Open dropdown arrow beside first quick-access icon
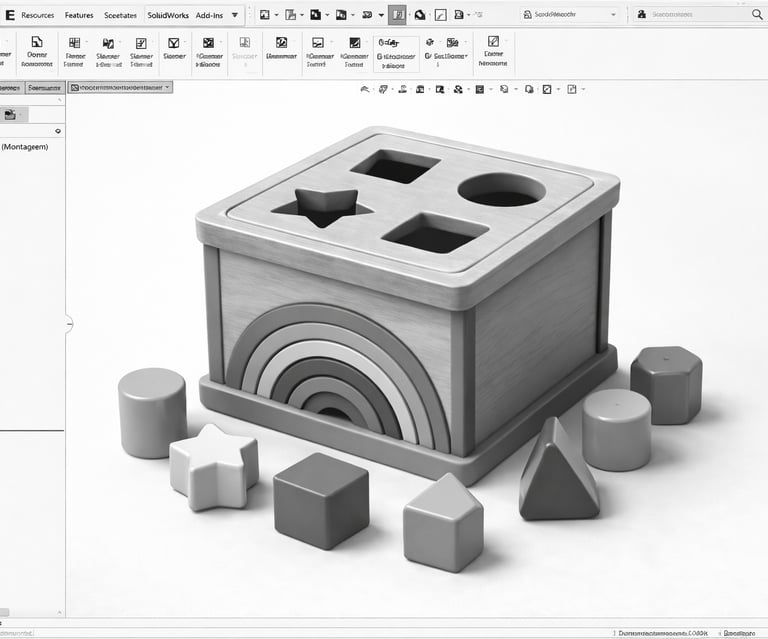Image resolution: width=768 pixels, height=639 pixels. (276, 15)
